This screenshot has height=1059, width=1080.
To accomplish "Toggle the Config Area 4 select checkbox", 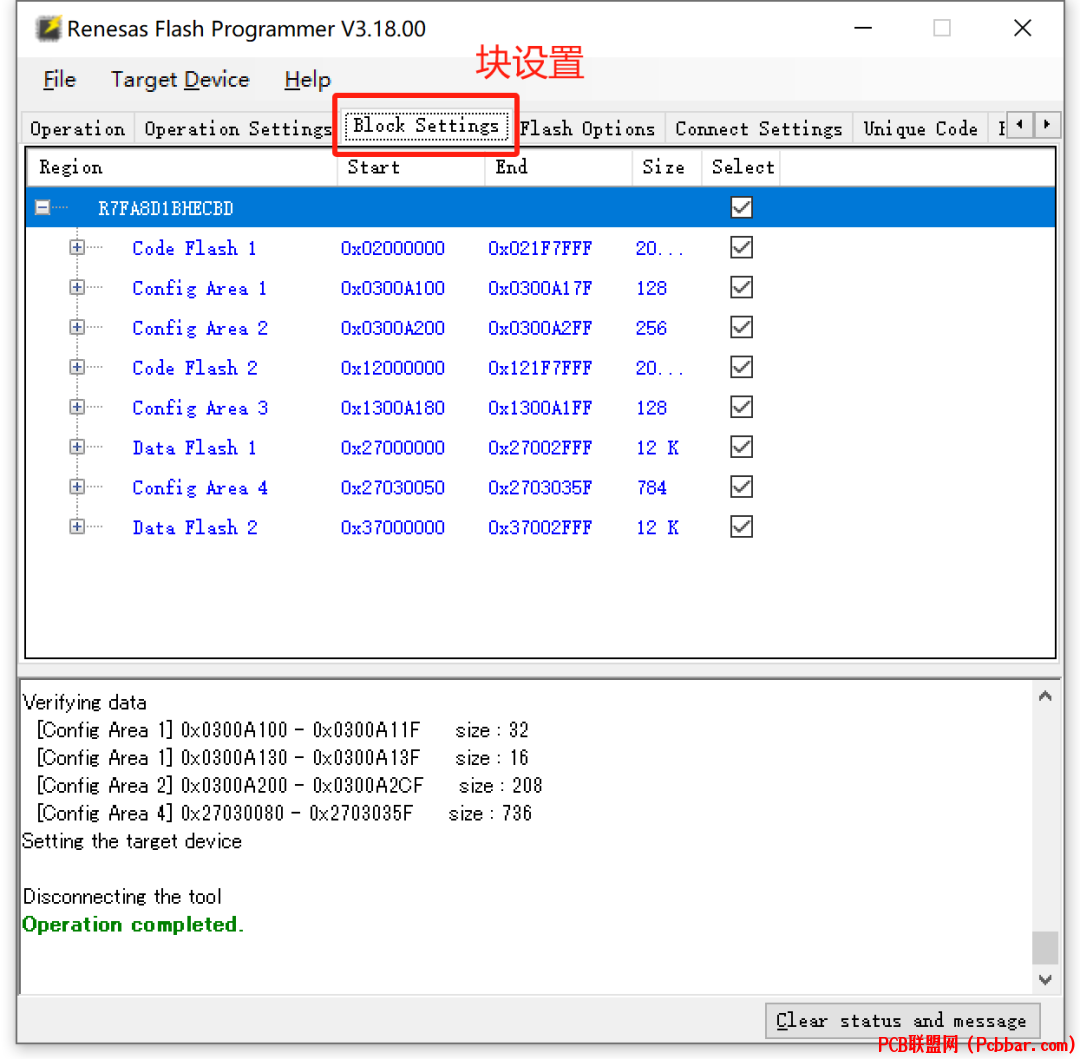I will coord(741,487).
